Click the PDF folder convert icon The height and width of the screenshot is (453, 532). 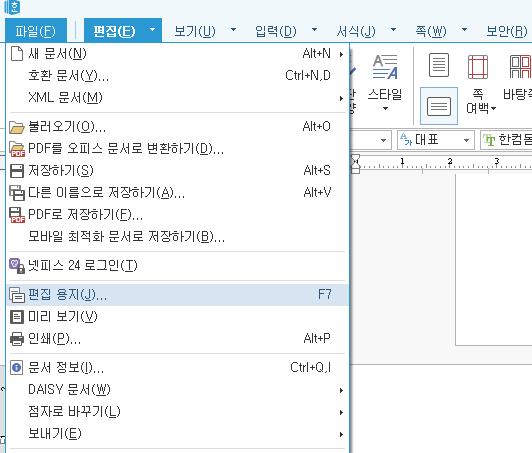coord(17,149)
